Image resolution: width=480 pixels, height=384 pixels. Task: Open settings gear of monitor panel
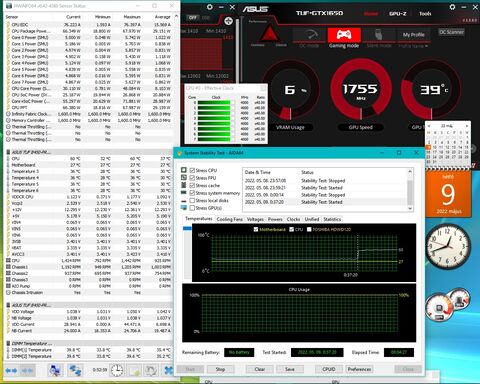coord(210,7)
